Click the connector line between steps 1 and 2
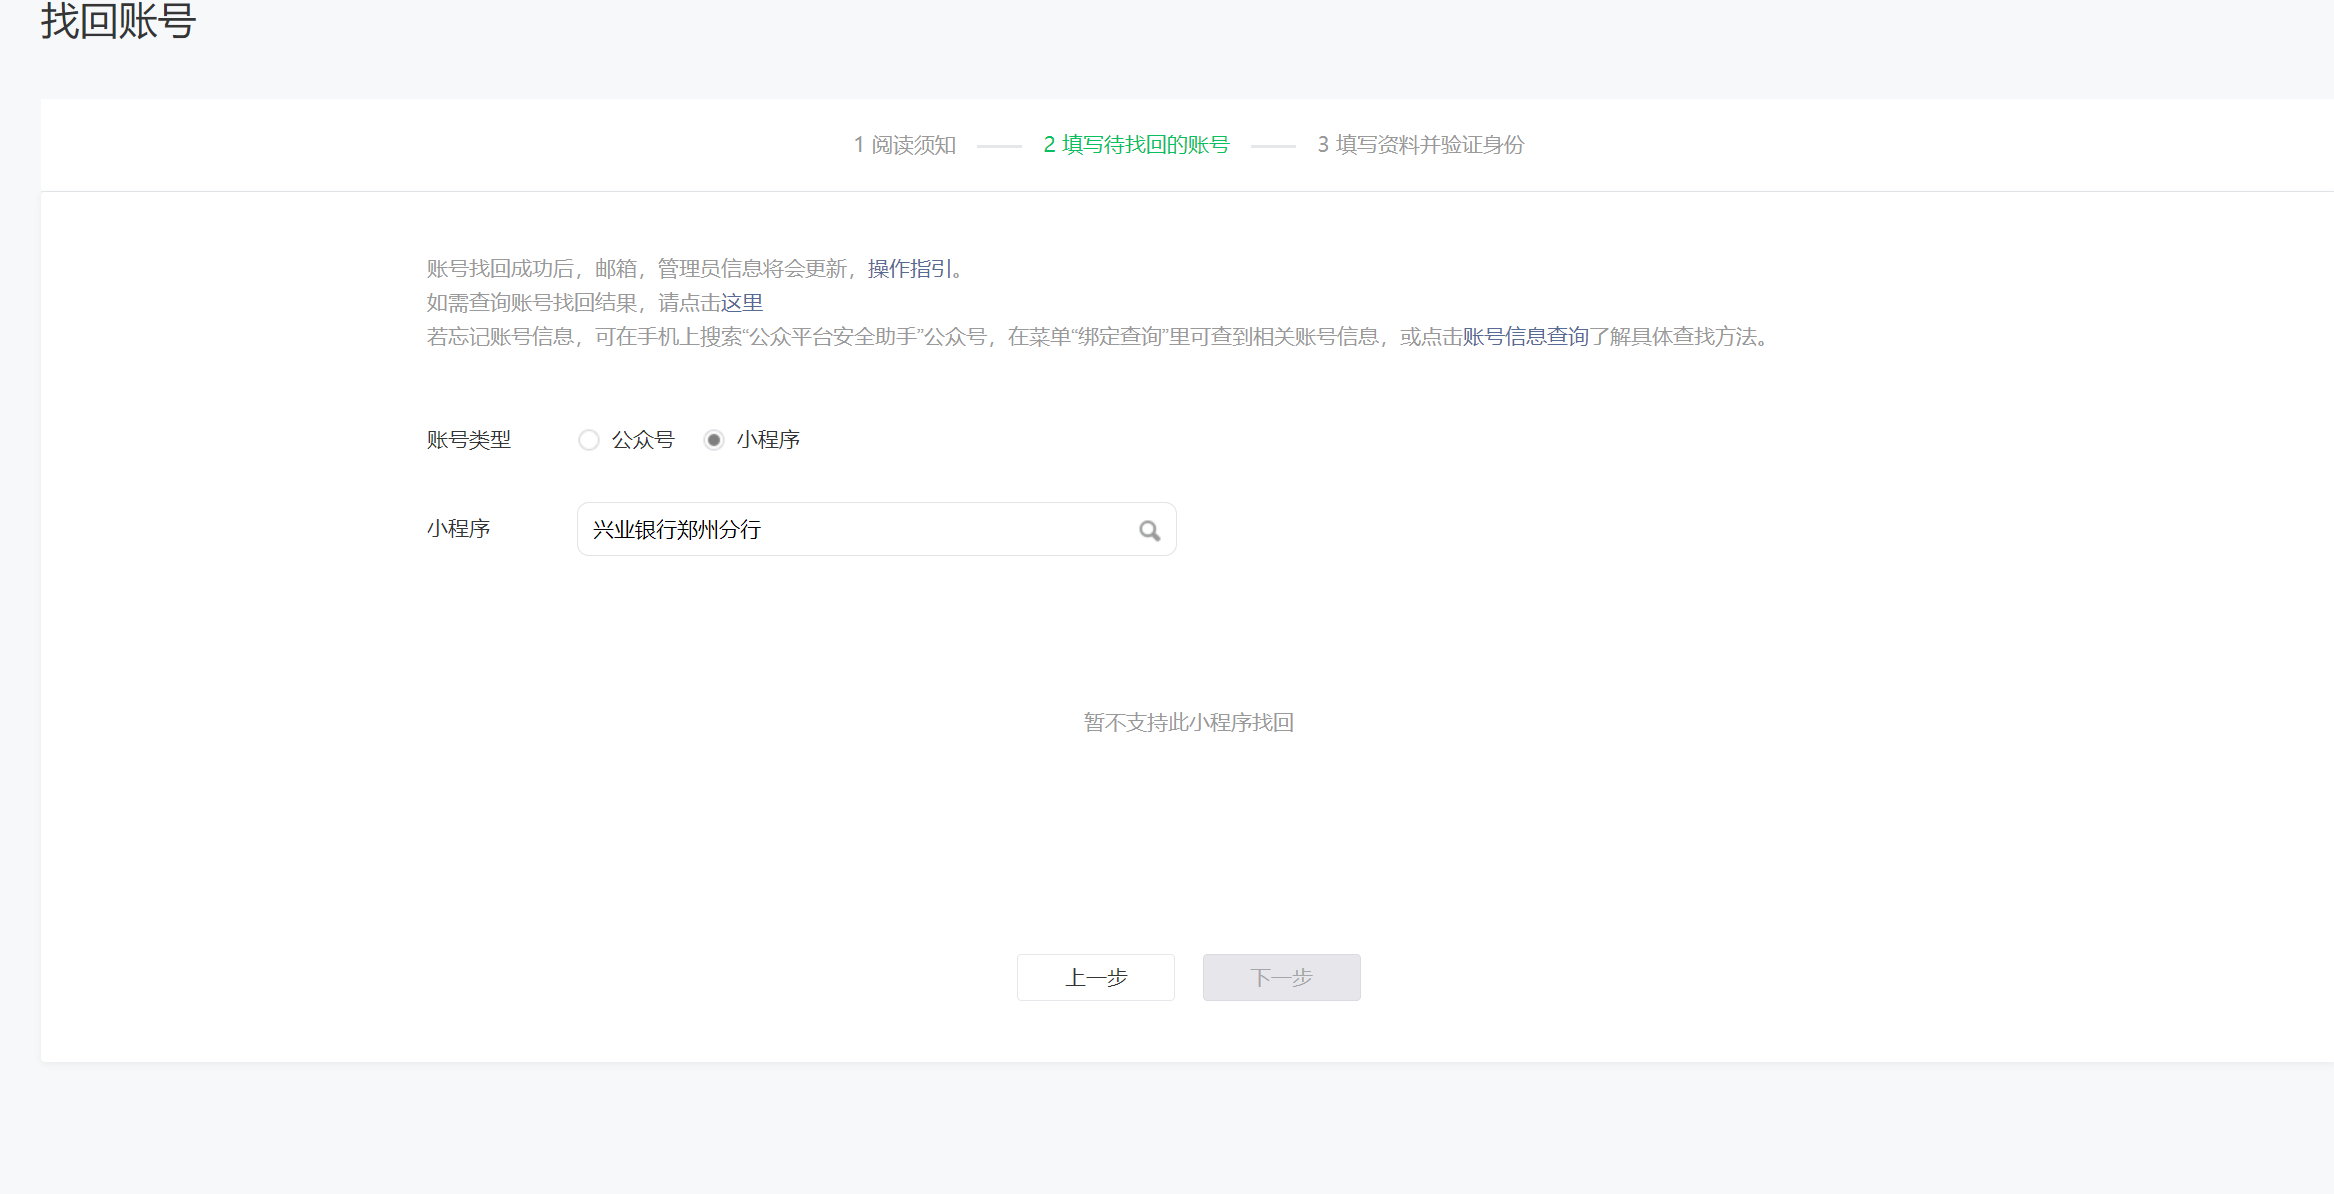The width and height of the screenshot is (2334, 1194). [x=999, y=146]
